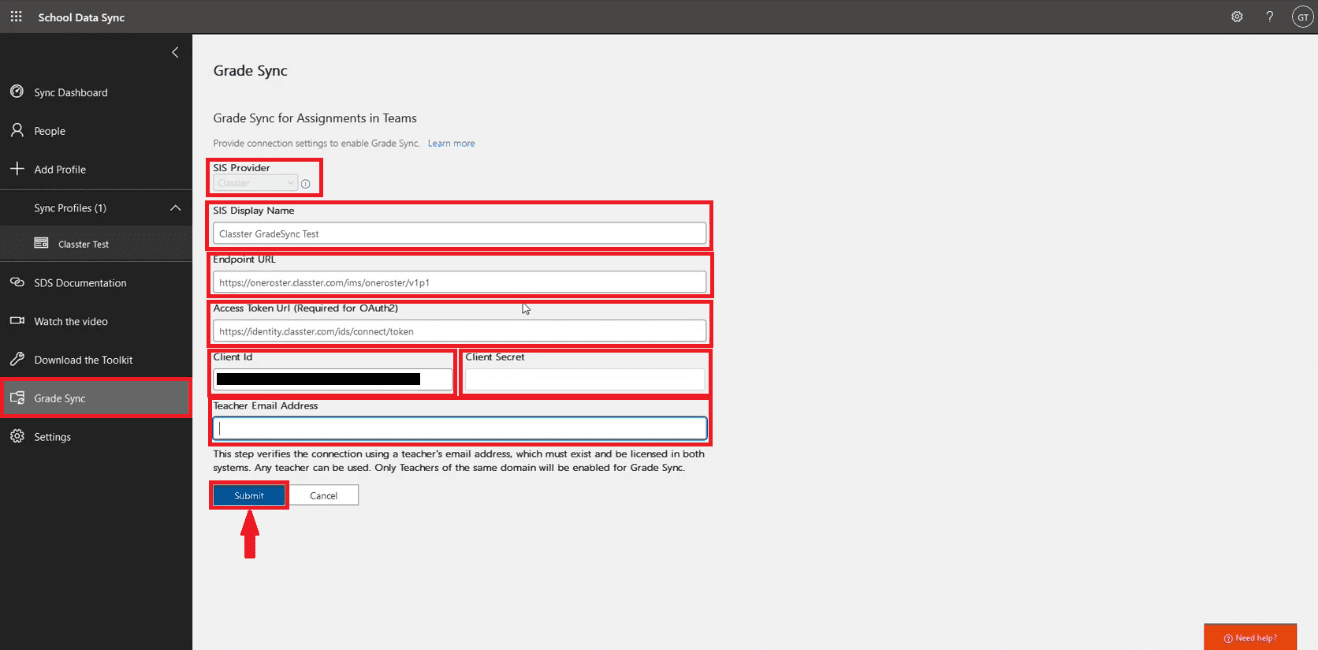Viewport: 1318px width, 650px height.
Task: Focus the Access Token Url field
Action: (459, 331)
